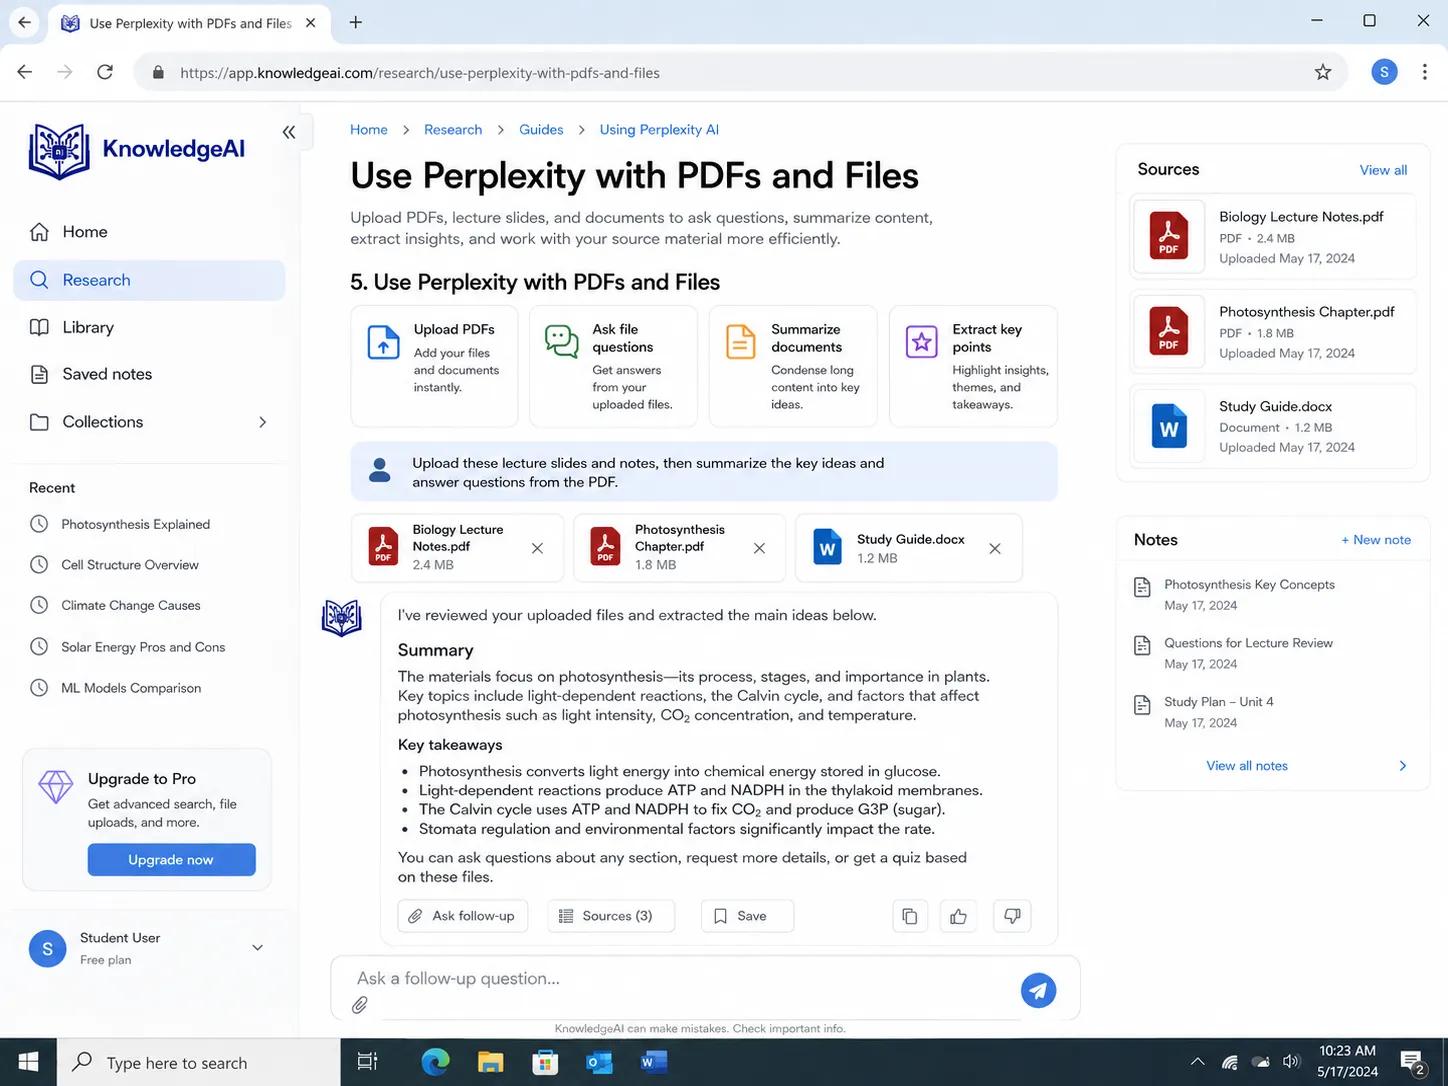The height and width of the screenshot is (1086, 1448).
Task: Go back using the browser back arrow
Action: (25, 72)
